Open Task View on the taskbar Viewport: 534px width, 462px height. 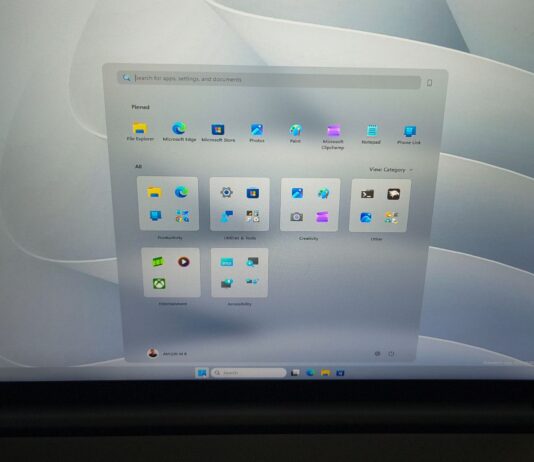tap(295, 373)
